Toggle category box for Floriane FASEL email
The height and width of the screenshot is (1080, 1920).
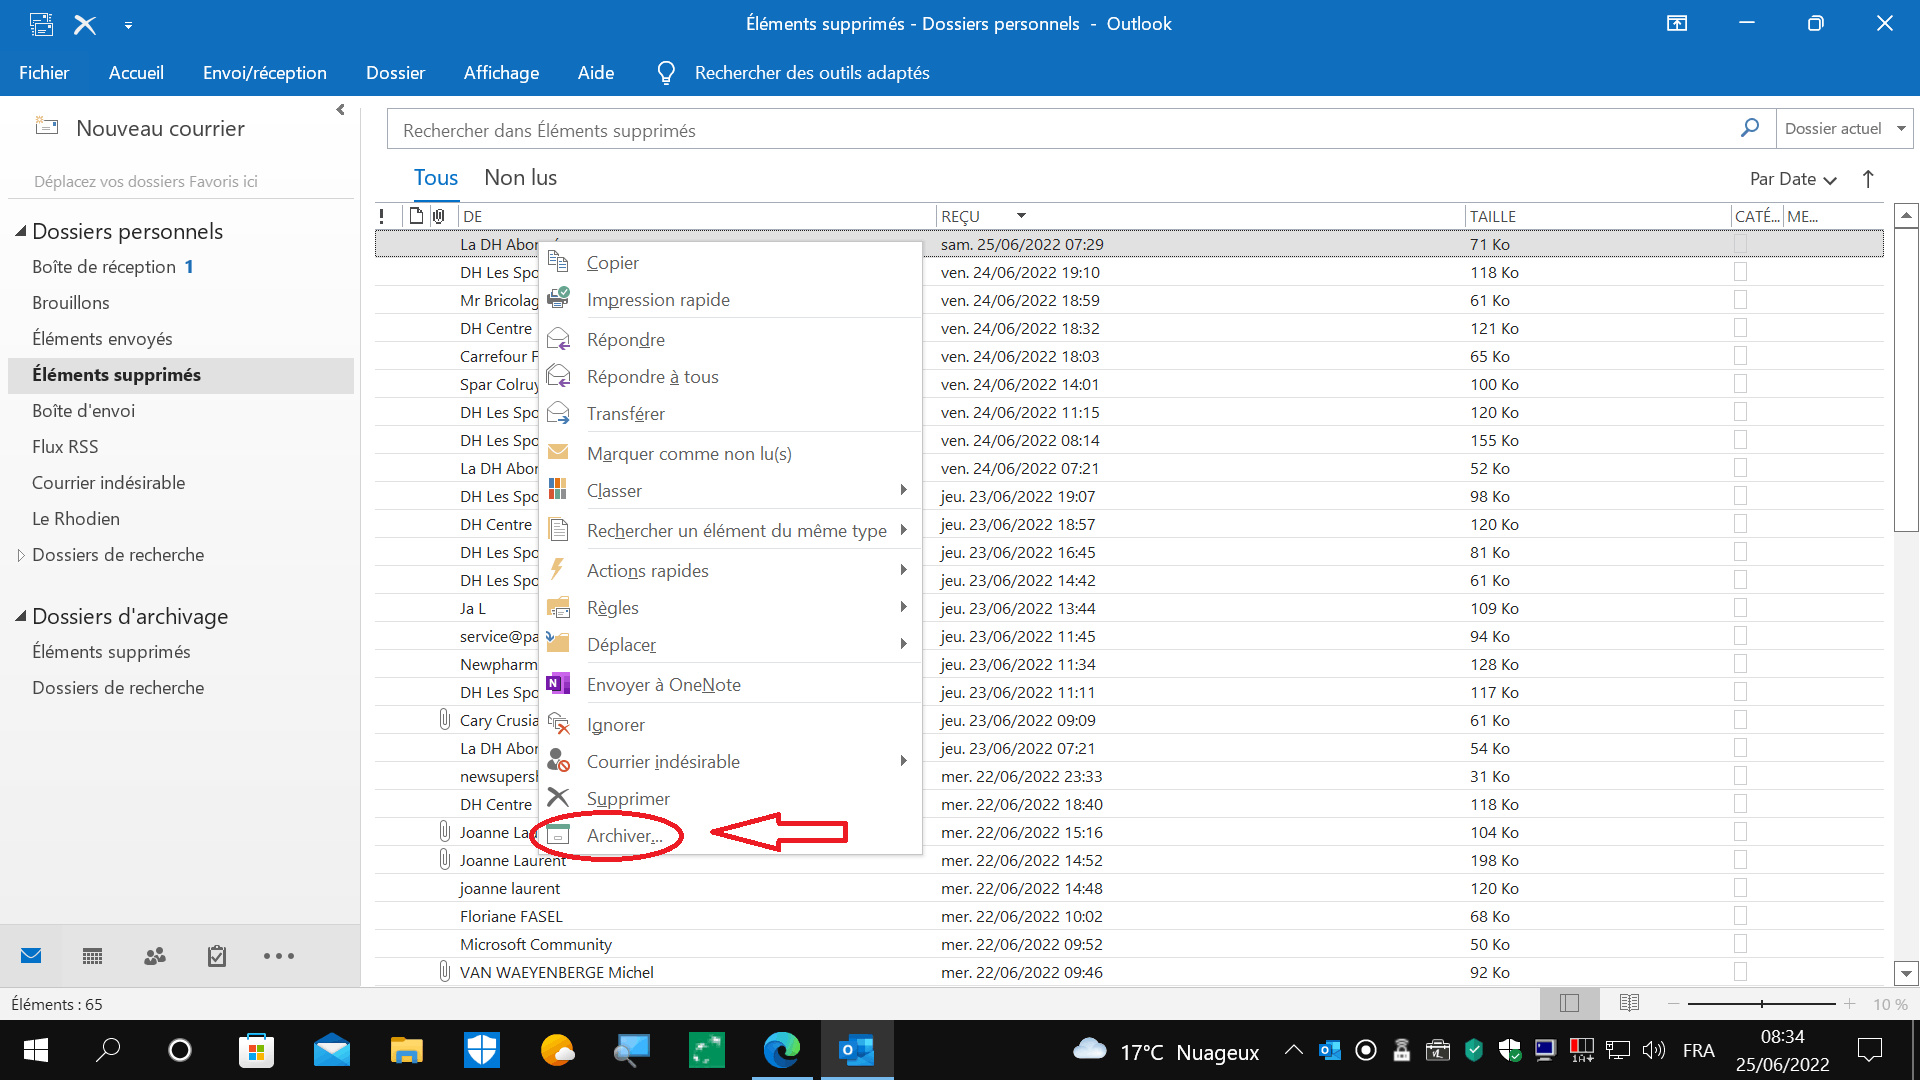point(1740,916)
